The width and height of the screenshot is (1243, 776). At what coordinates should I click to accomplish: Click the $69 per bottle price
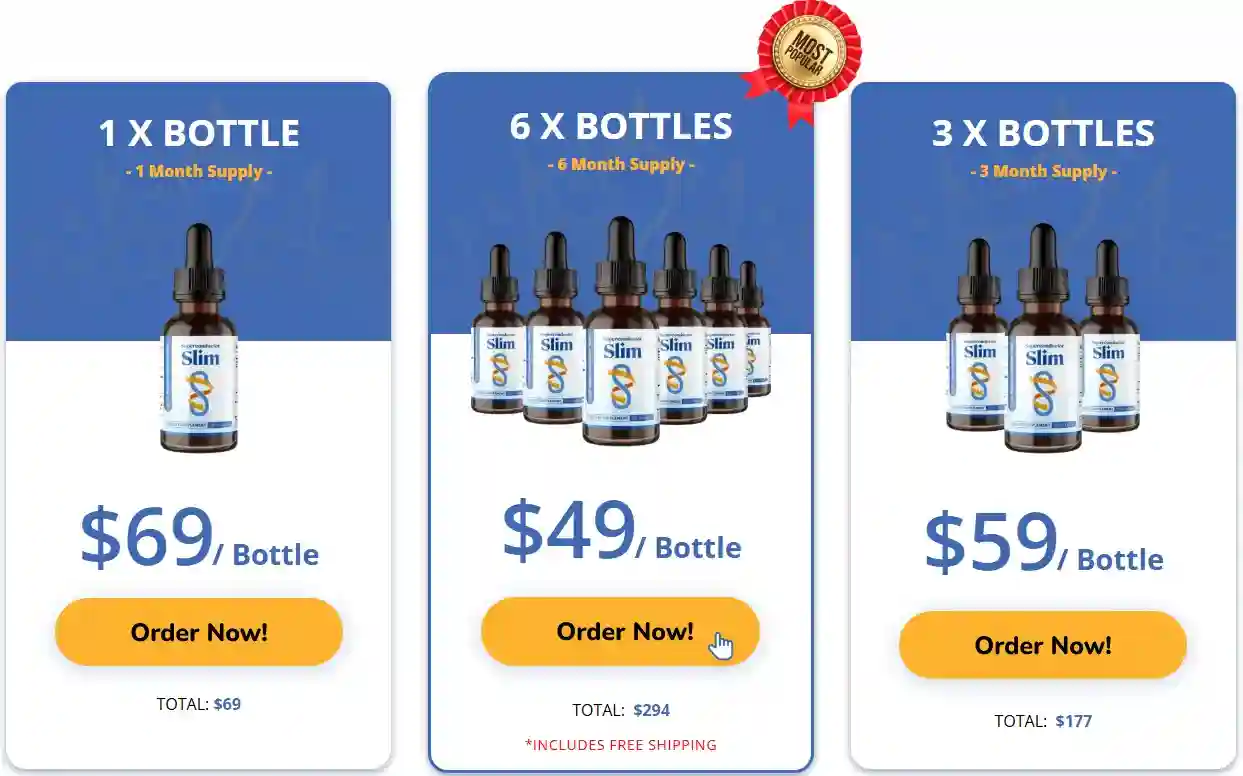pyautogui.click(x=199, y=538)
